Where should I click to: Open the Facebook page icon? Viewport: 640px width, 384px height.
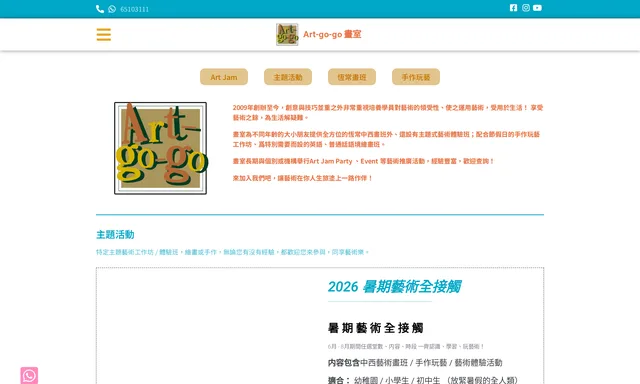tap(513, 8)
